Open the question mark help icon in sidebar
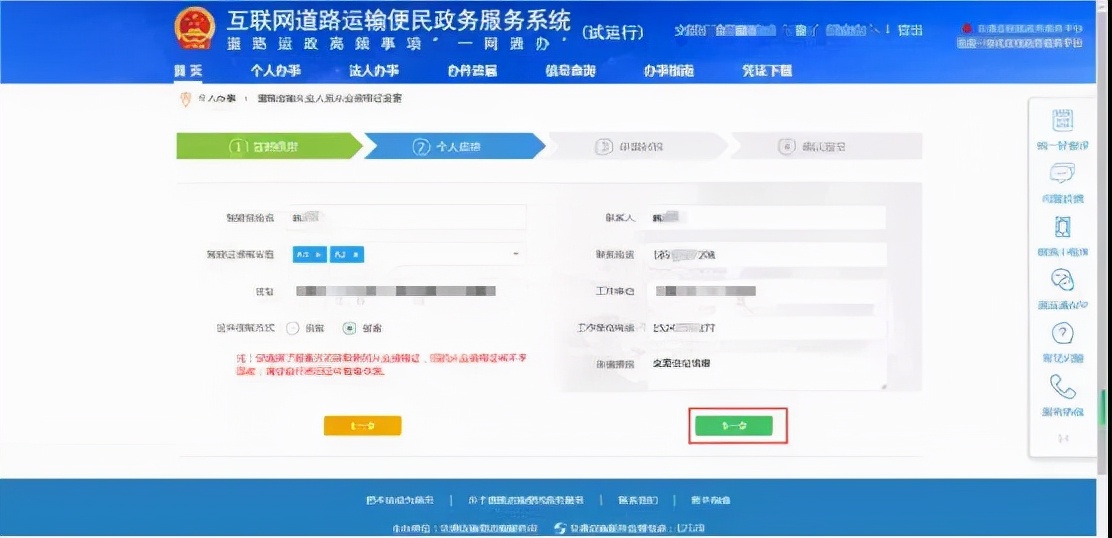This screenshot has height=538, width=1112. coord(1062,332)
